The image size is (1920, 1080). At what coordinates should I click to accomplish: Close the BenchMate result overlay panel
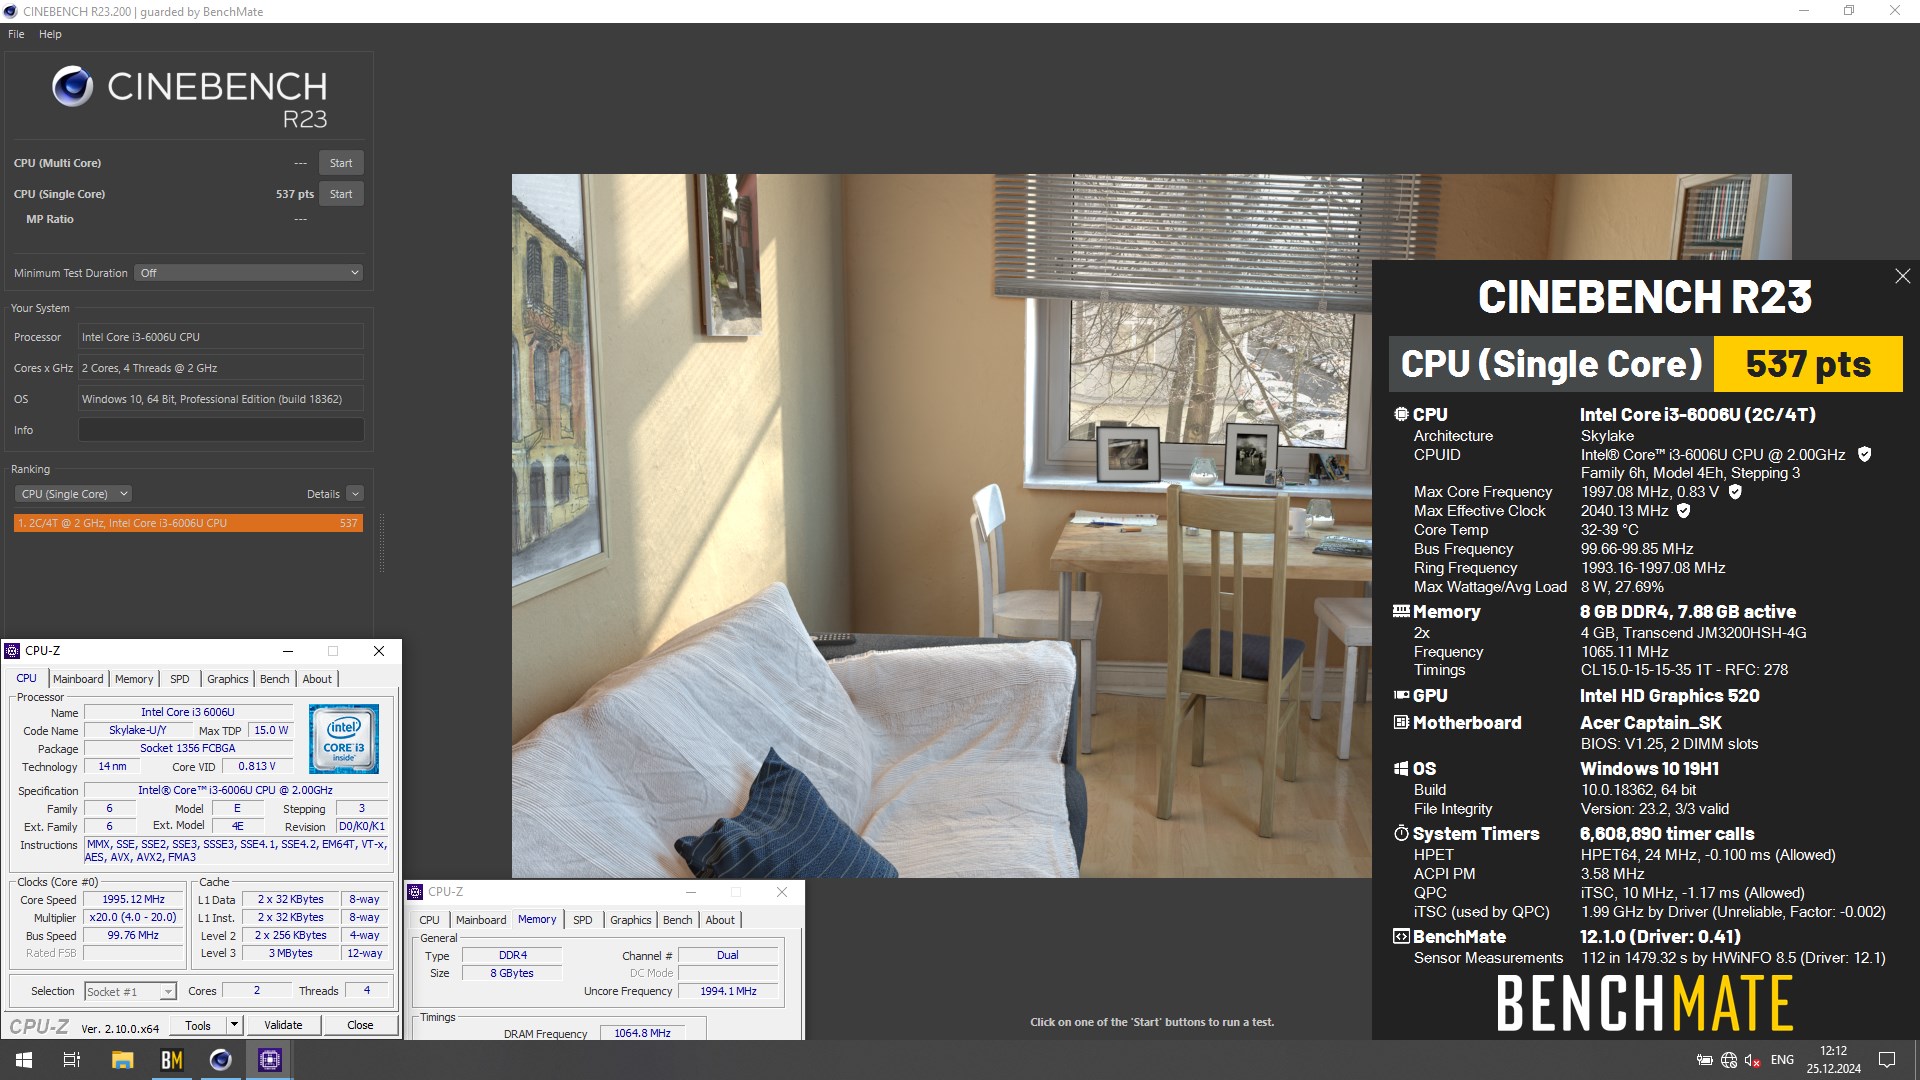point(1902,276)
